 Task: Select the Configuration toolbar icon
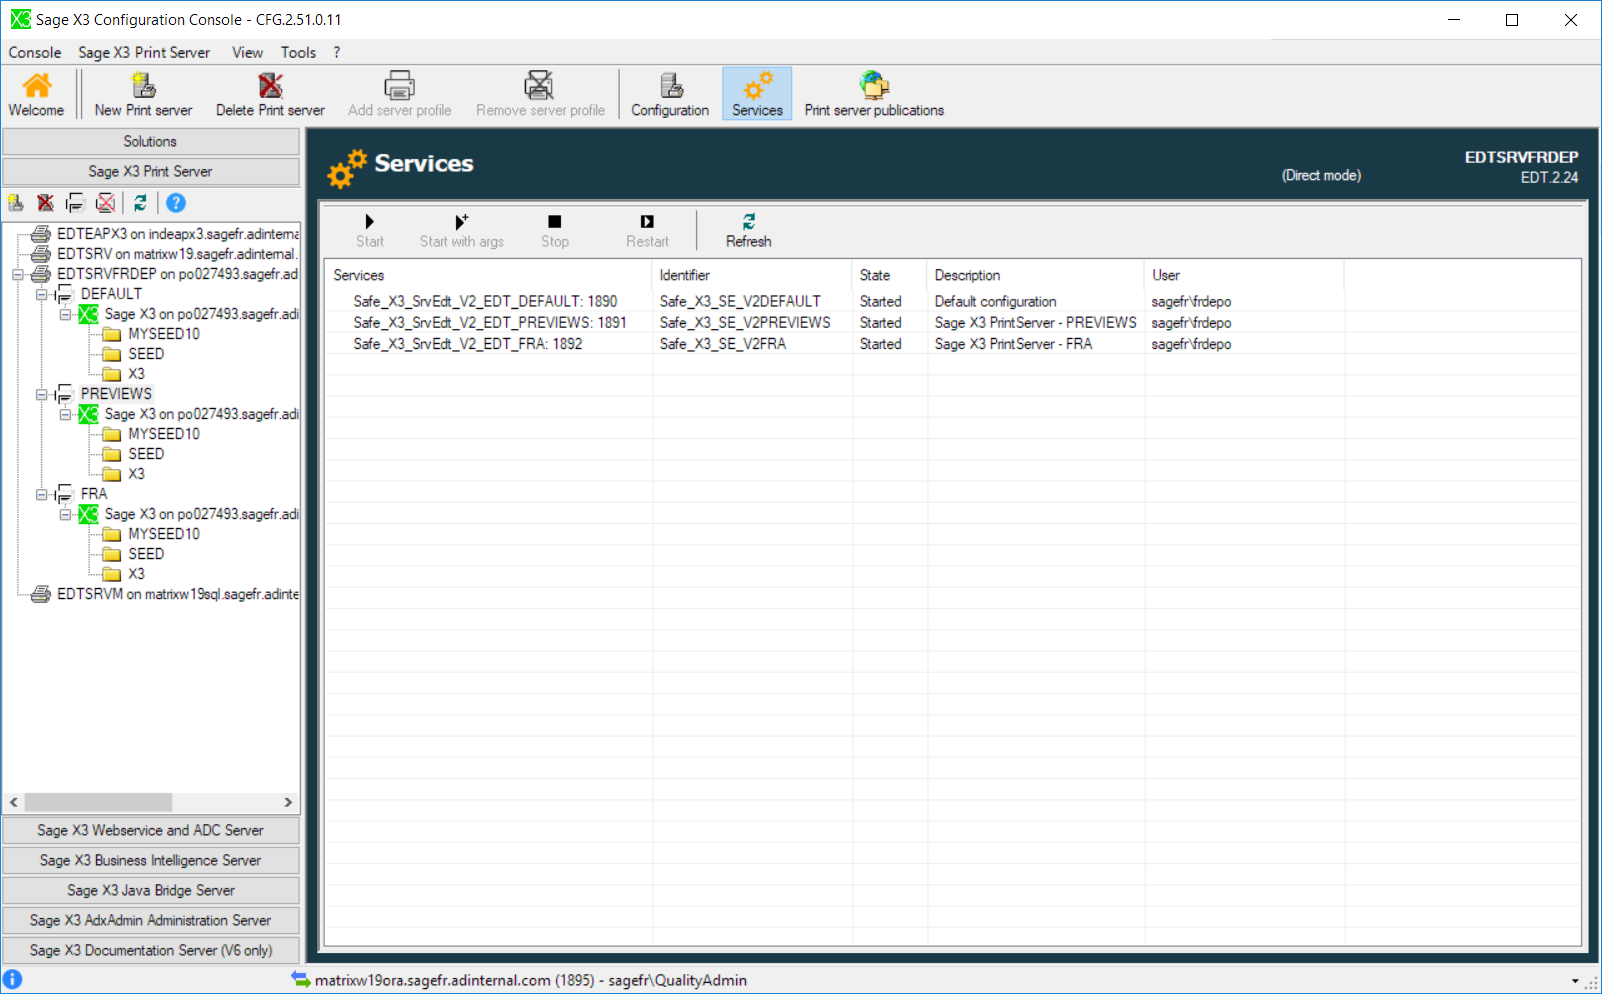tap(669, 93)
